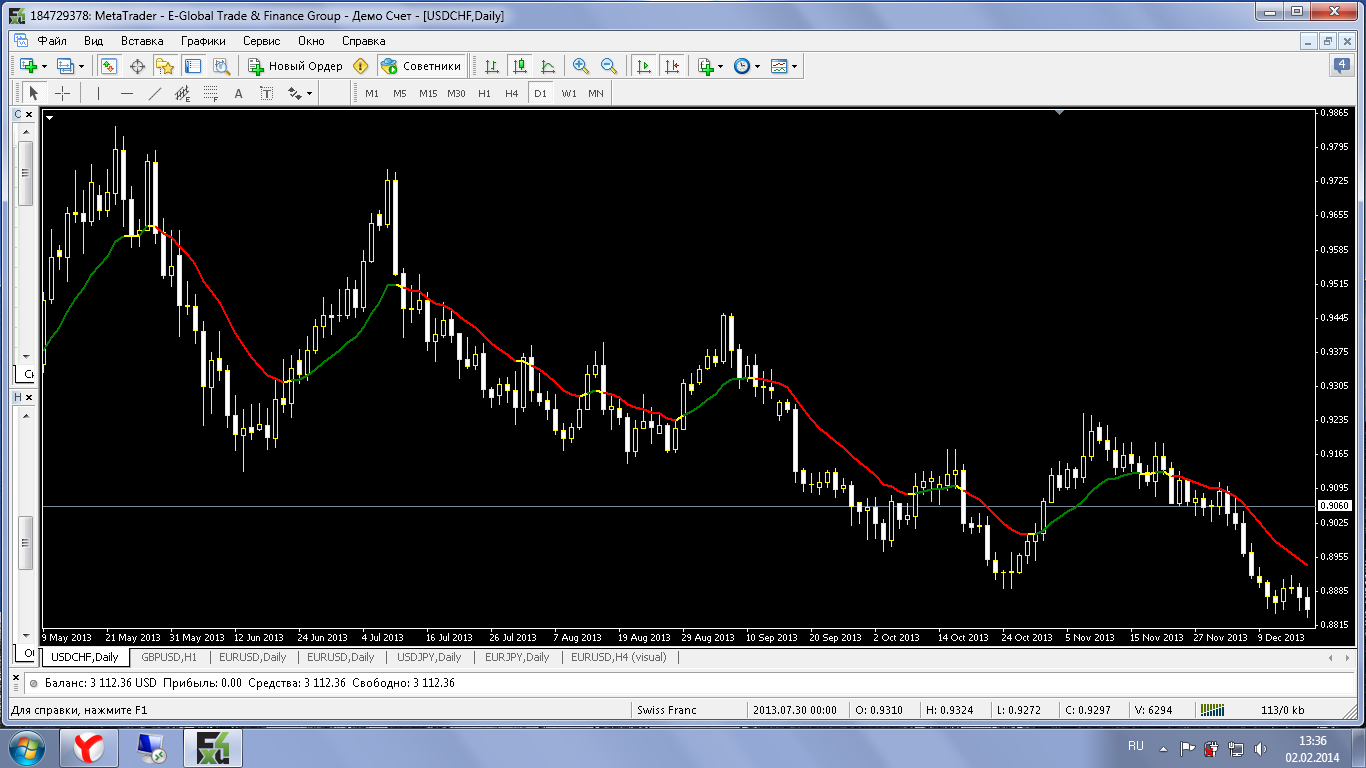Toggle the Navigator star-folder icon
The height and width of the screenshot is (768, 1366).
click(x=165, y=66)
